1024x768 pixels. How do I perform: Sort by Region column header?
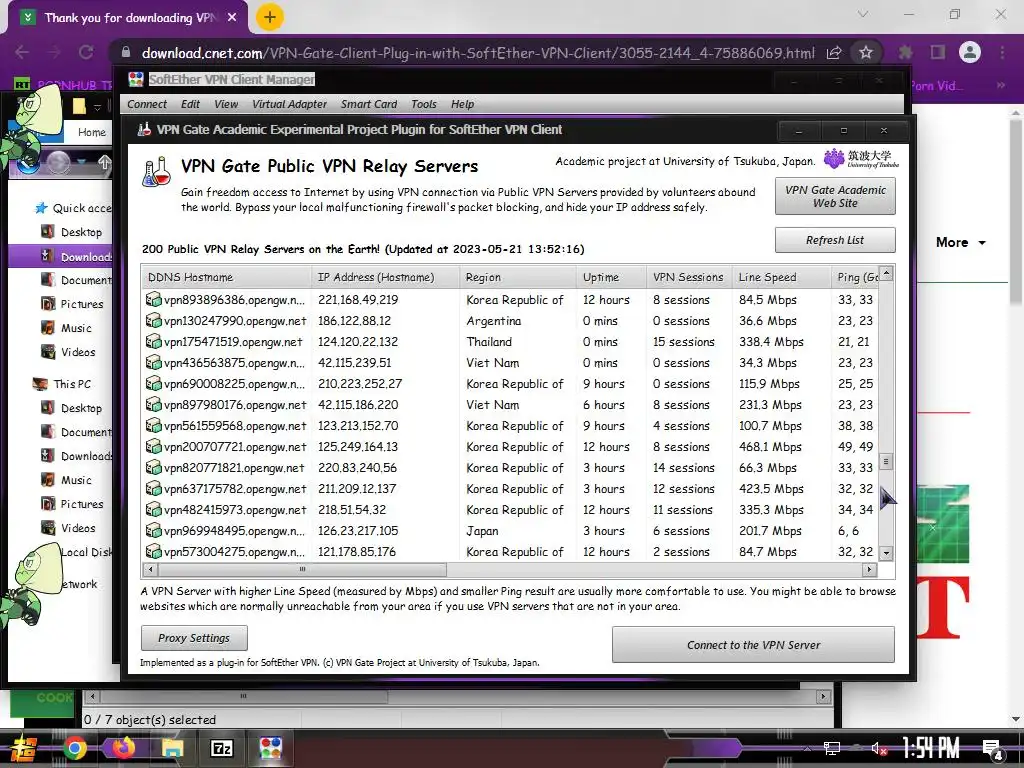pos(518,277)
